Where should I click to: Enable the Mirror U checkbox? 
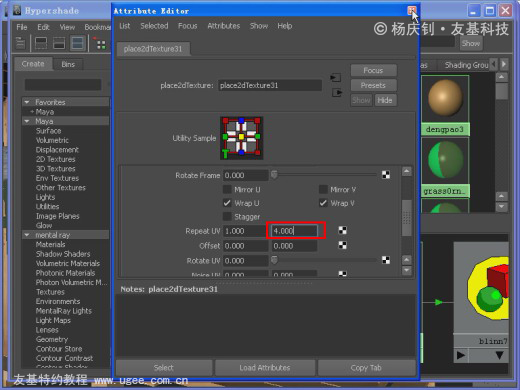pyautogui.click(x=227, y=190)
